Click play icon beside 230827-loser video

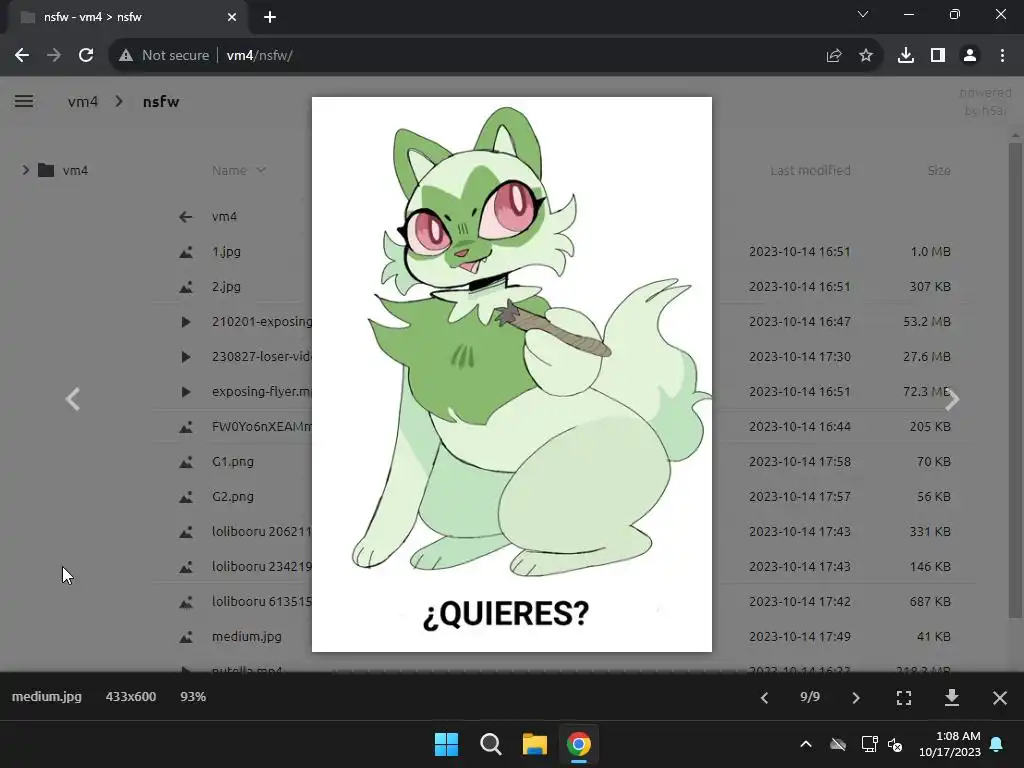(x=185, y=357)
